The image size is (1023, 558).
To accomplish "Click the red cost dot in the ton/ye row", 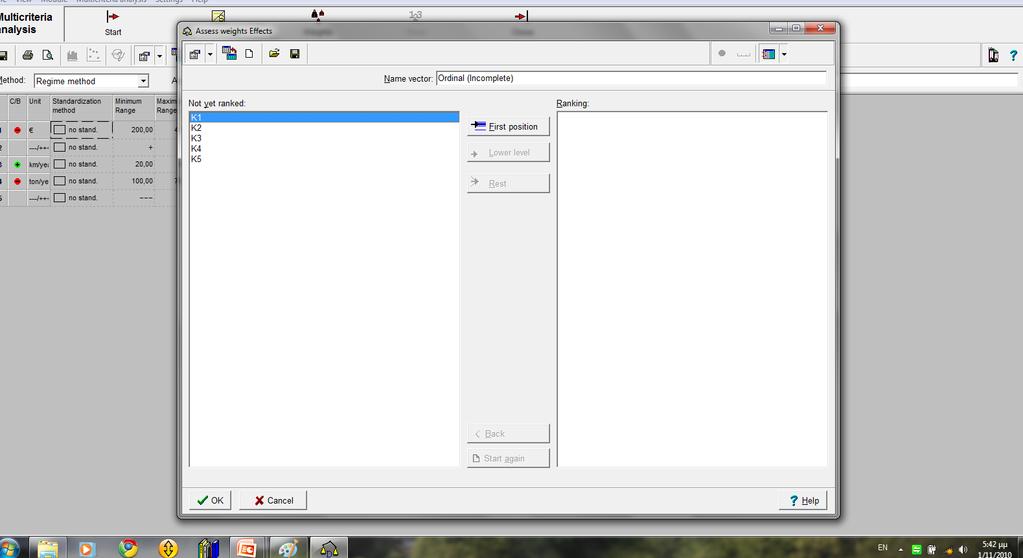I will 18,181.
